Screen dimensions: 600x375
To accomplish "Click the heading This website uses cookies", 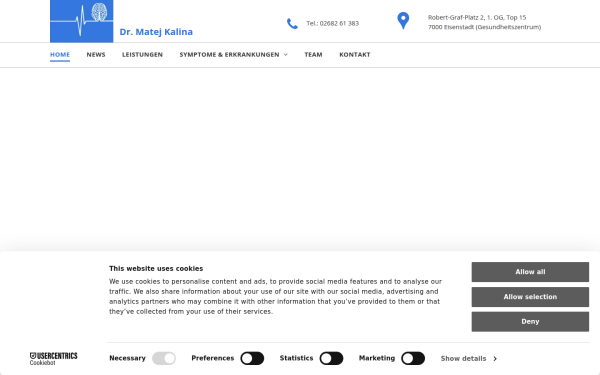I will tap(156, 269).
